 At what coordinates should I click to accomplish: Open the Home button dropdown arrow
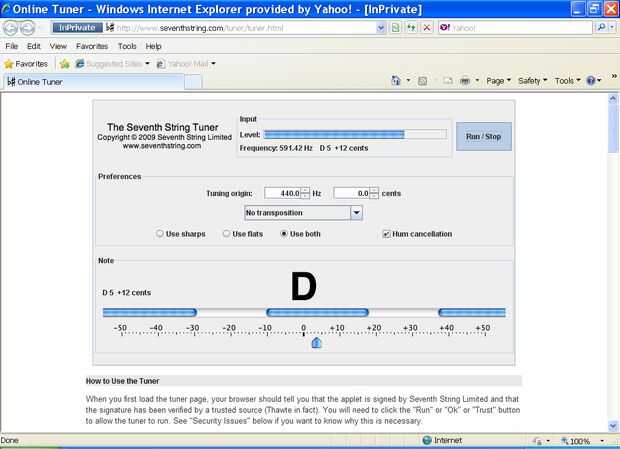408,81
